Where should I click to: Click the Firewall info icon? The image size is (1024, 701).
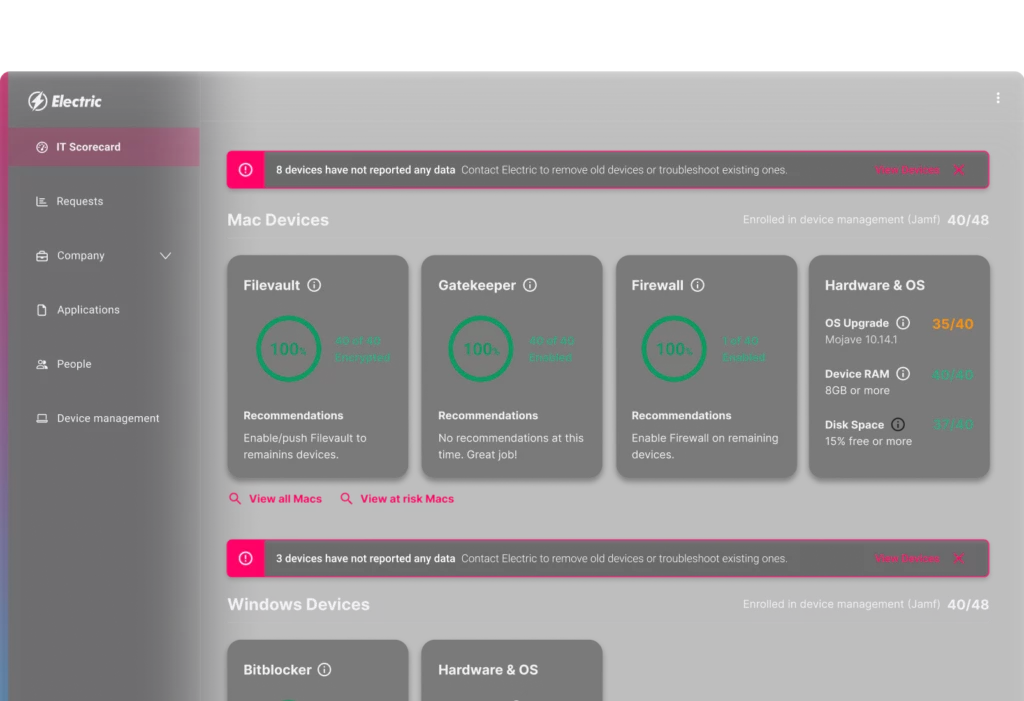click(697, 285)
